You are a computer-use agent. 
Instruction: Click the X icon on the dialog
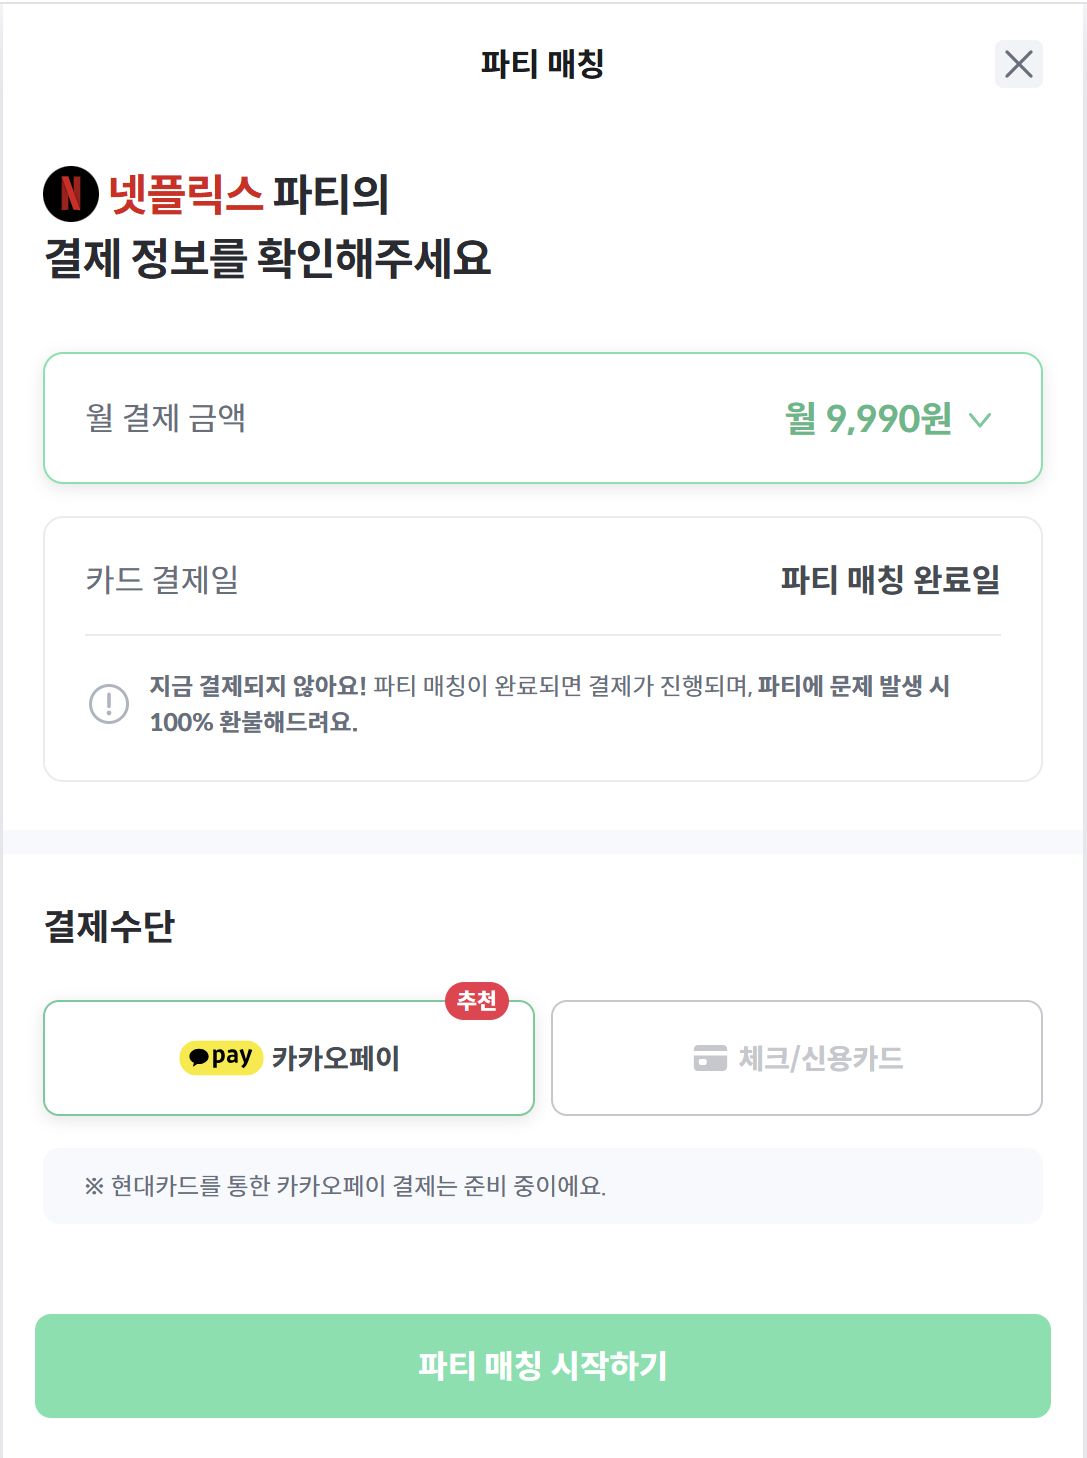[x=1020, y=65]
